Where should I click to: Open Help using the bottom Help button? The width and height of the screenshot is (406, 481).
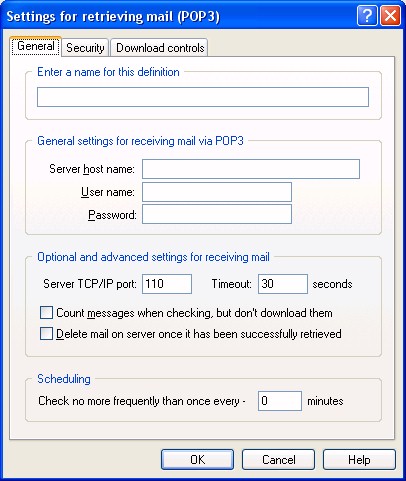tap(359, 460)
